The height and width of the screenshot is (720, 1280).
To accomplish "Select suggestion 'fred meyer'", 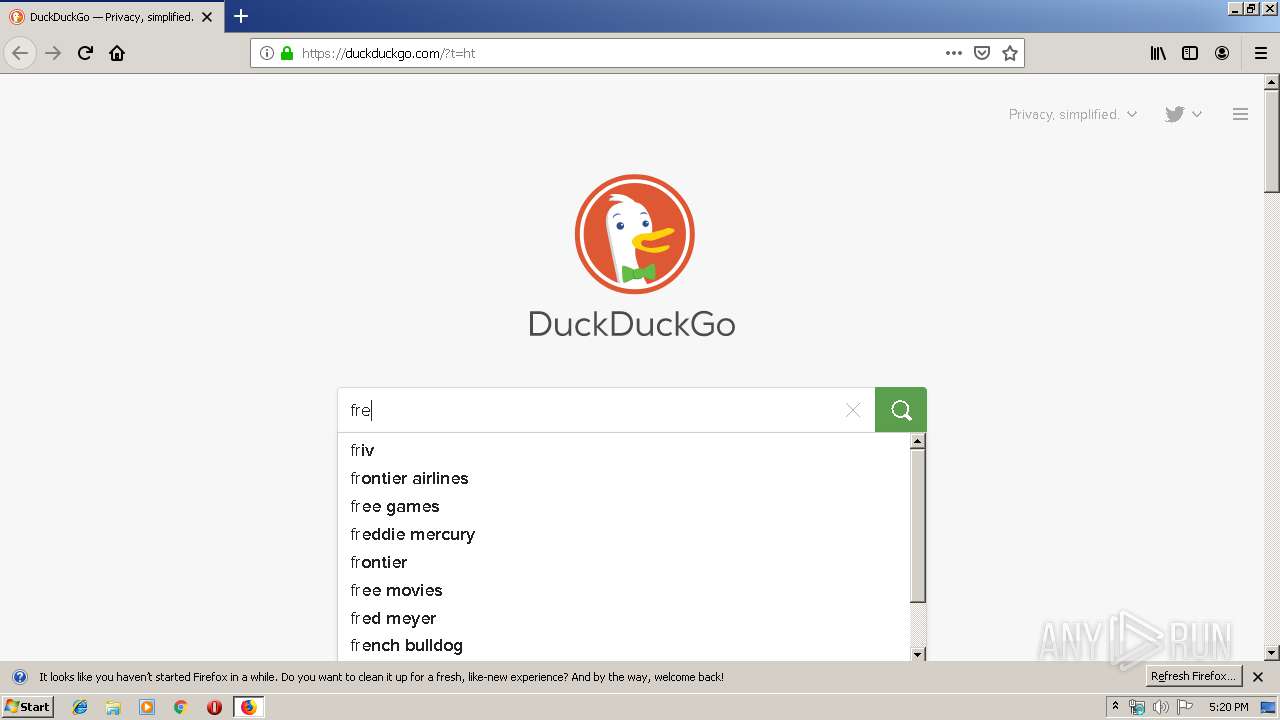I will click(x=624, y=618).
